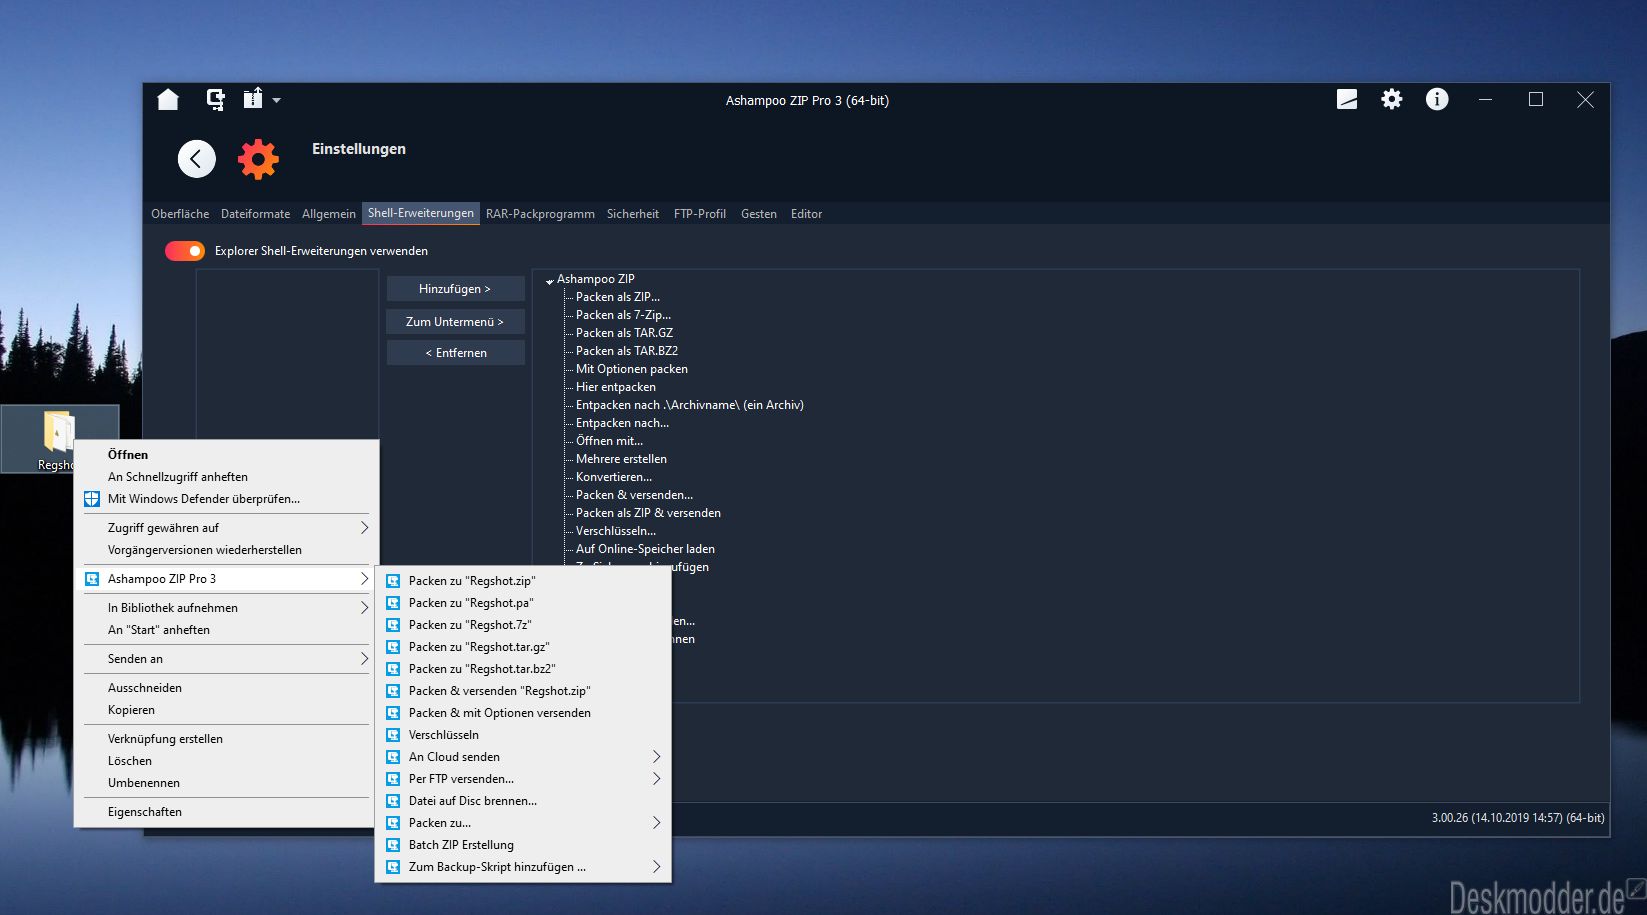Select tree item Mit Optionen packen
This screenshot has height=915, width=1647.
pyautogui.click(x=631, y=369)
